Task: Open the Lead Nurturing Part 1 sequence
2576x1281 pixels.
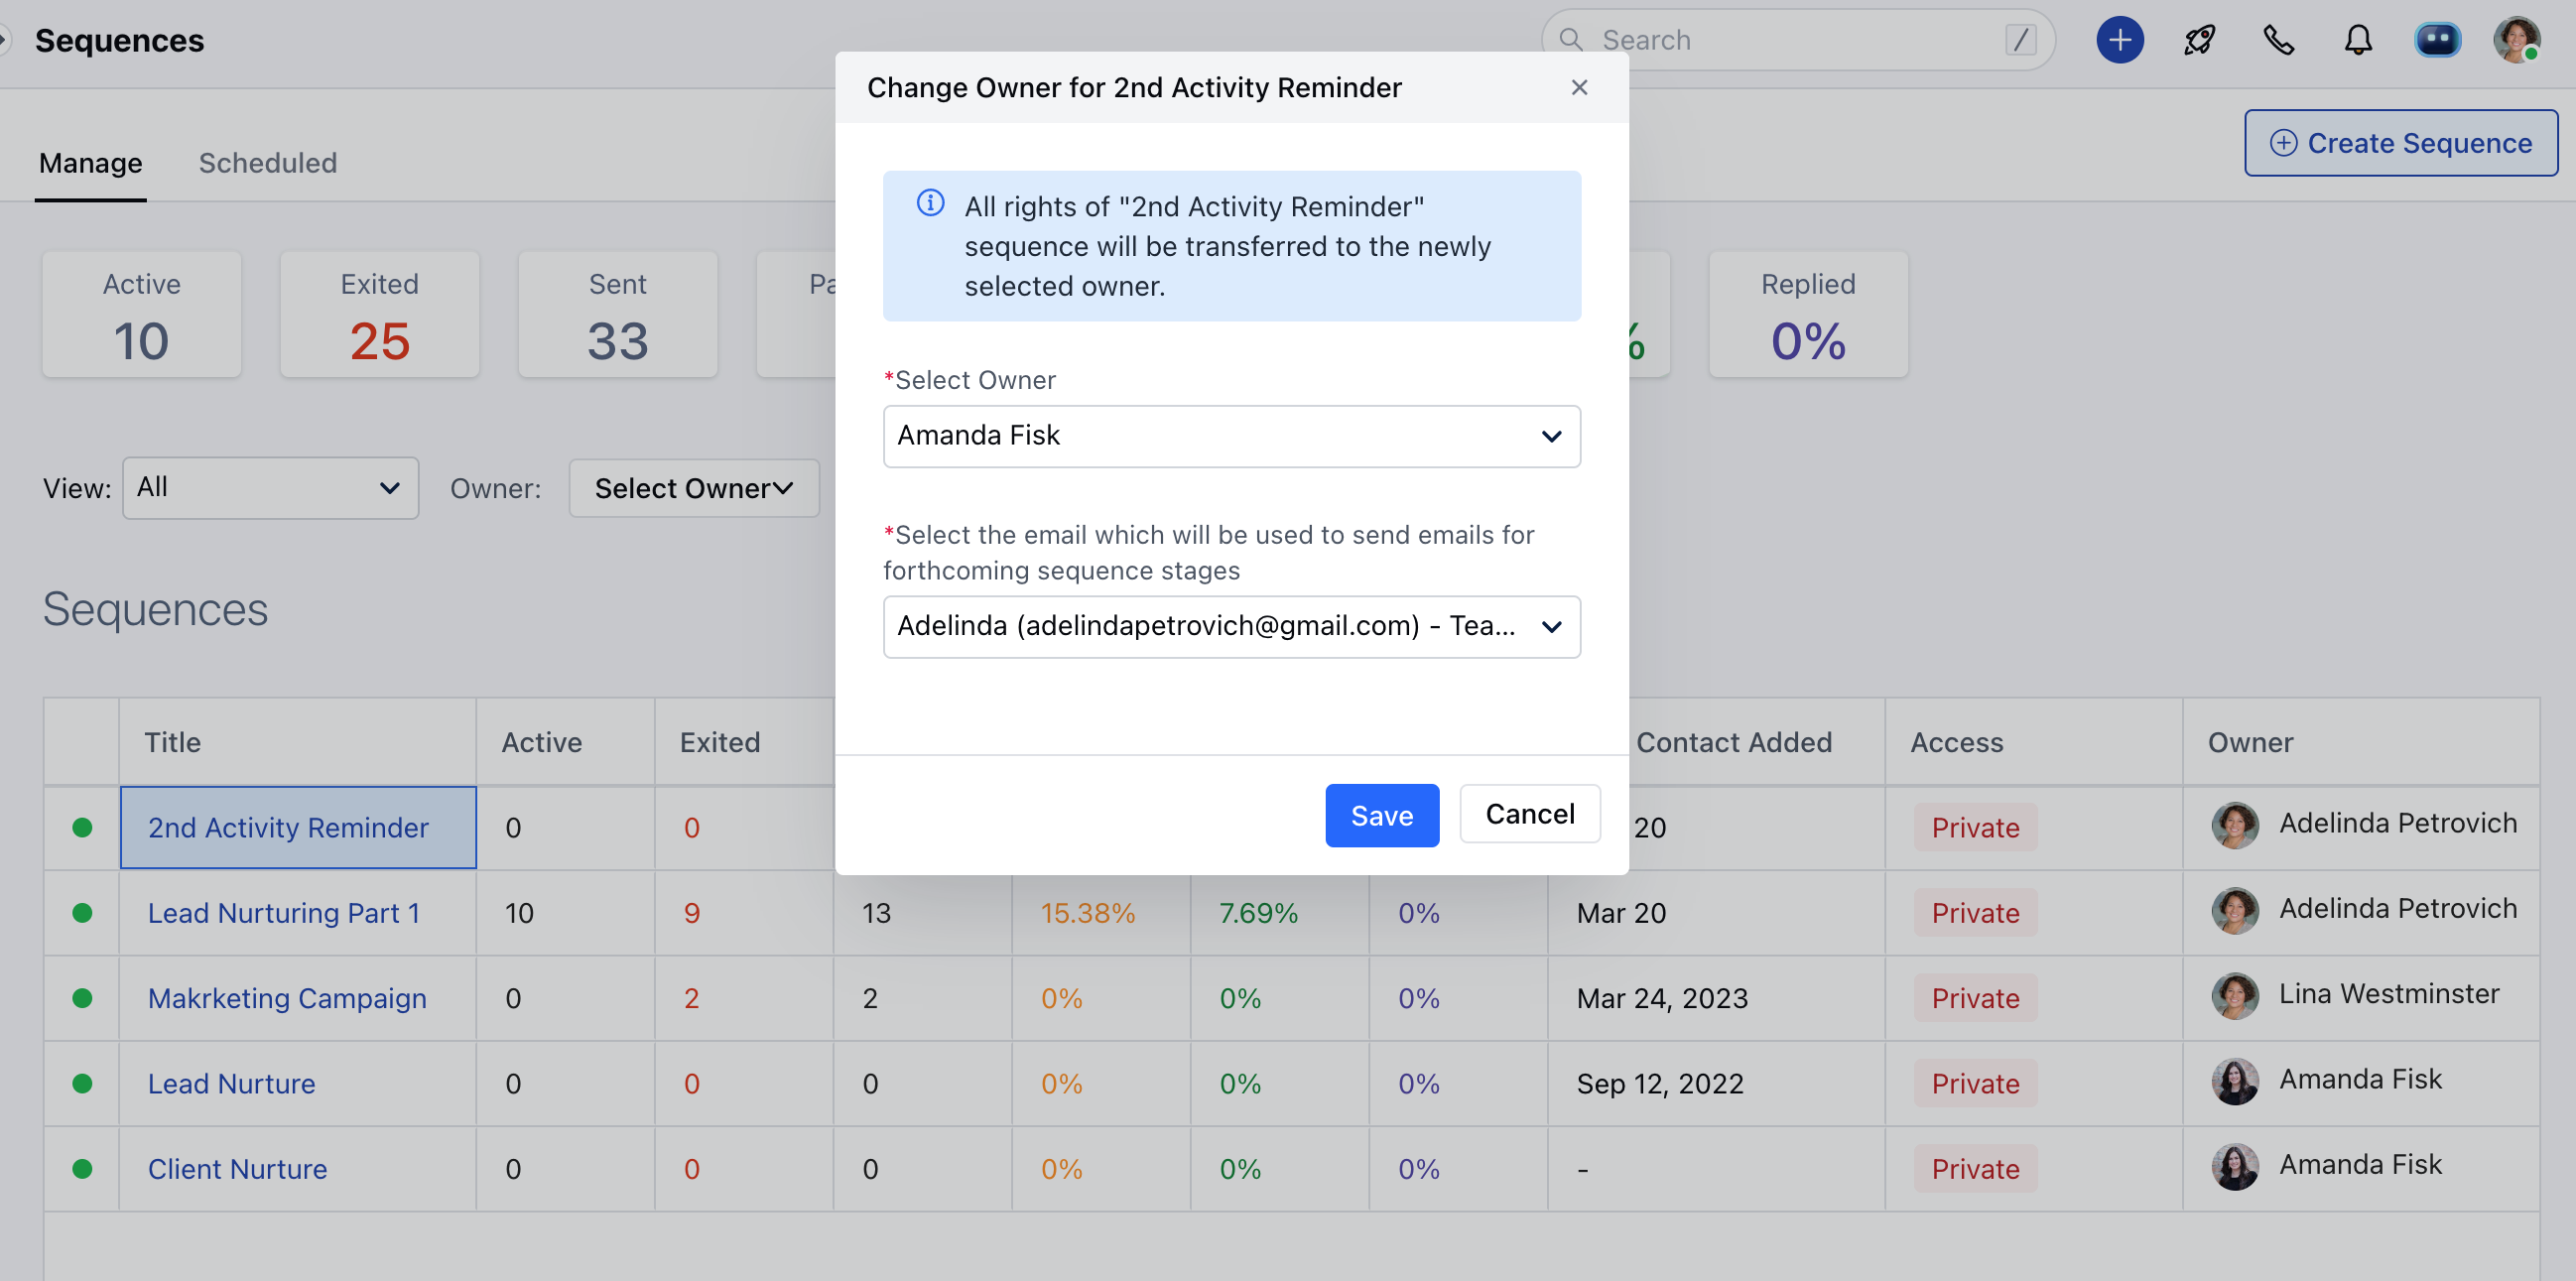Action: tap(283, 913)
